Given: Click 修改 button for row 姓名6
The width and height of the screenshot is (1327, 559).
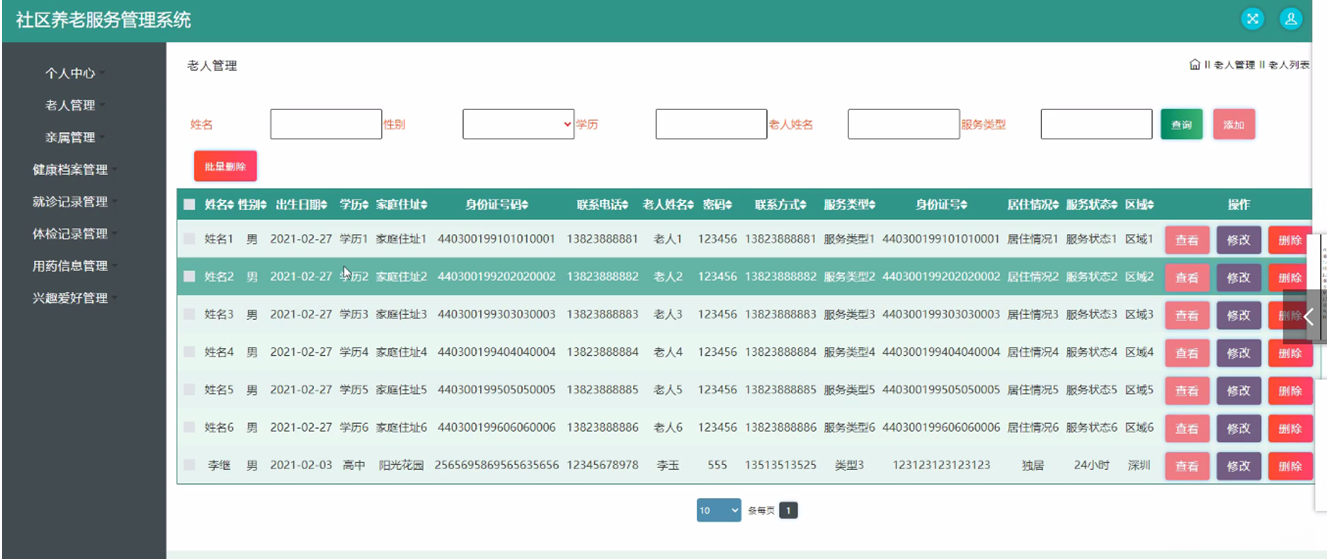Looking at the screenshot, I should coord(1238,428).
